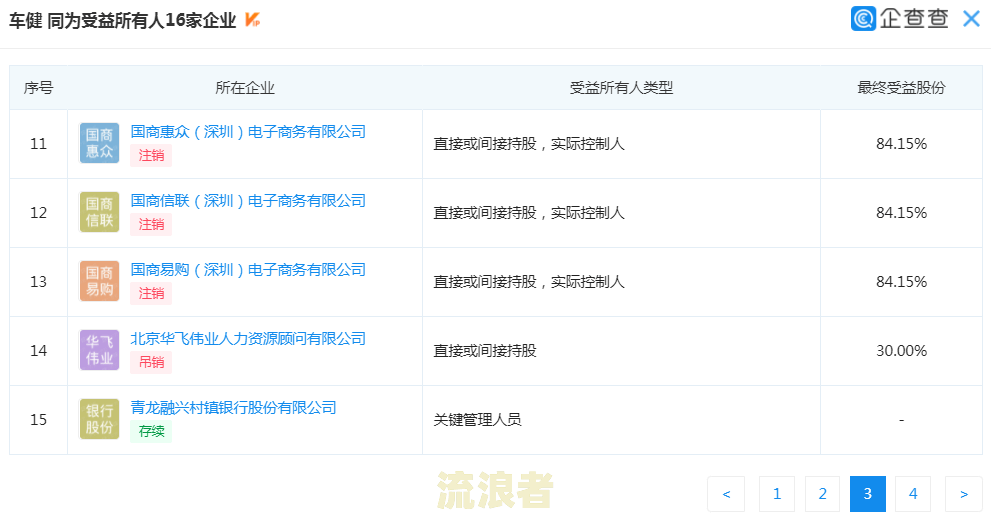The height and width of the screenshot is (520, 991).
Task: Click the dash share value in row 15
Action: [901, 420]
